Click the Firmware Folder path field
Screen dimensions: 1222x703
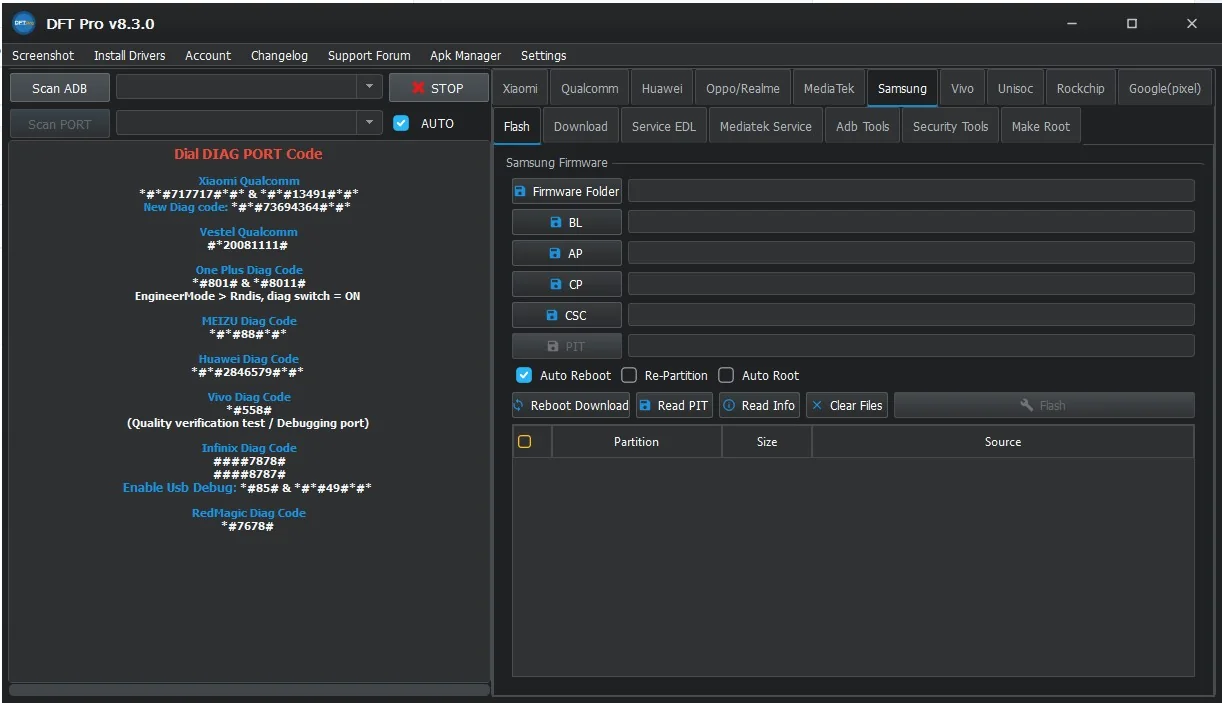tap(911, 191)
